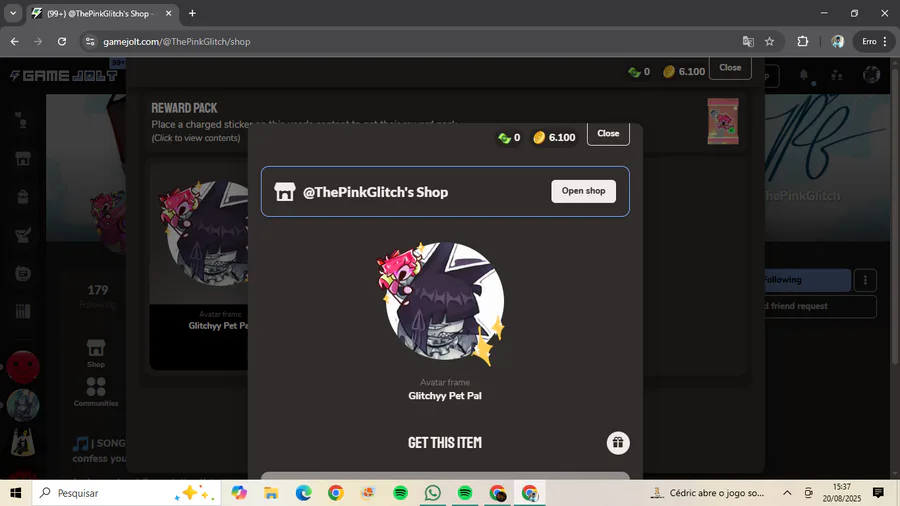View site information icon in address bar

pyautogui.click(x=90, y=41)
